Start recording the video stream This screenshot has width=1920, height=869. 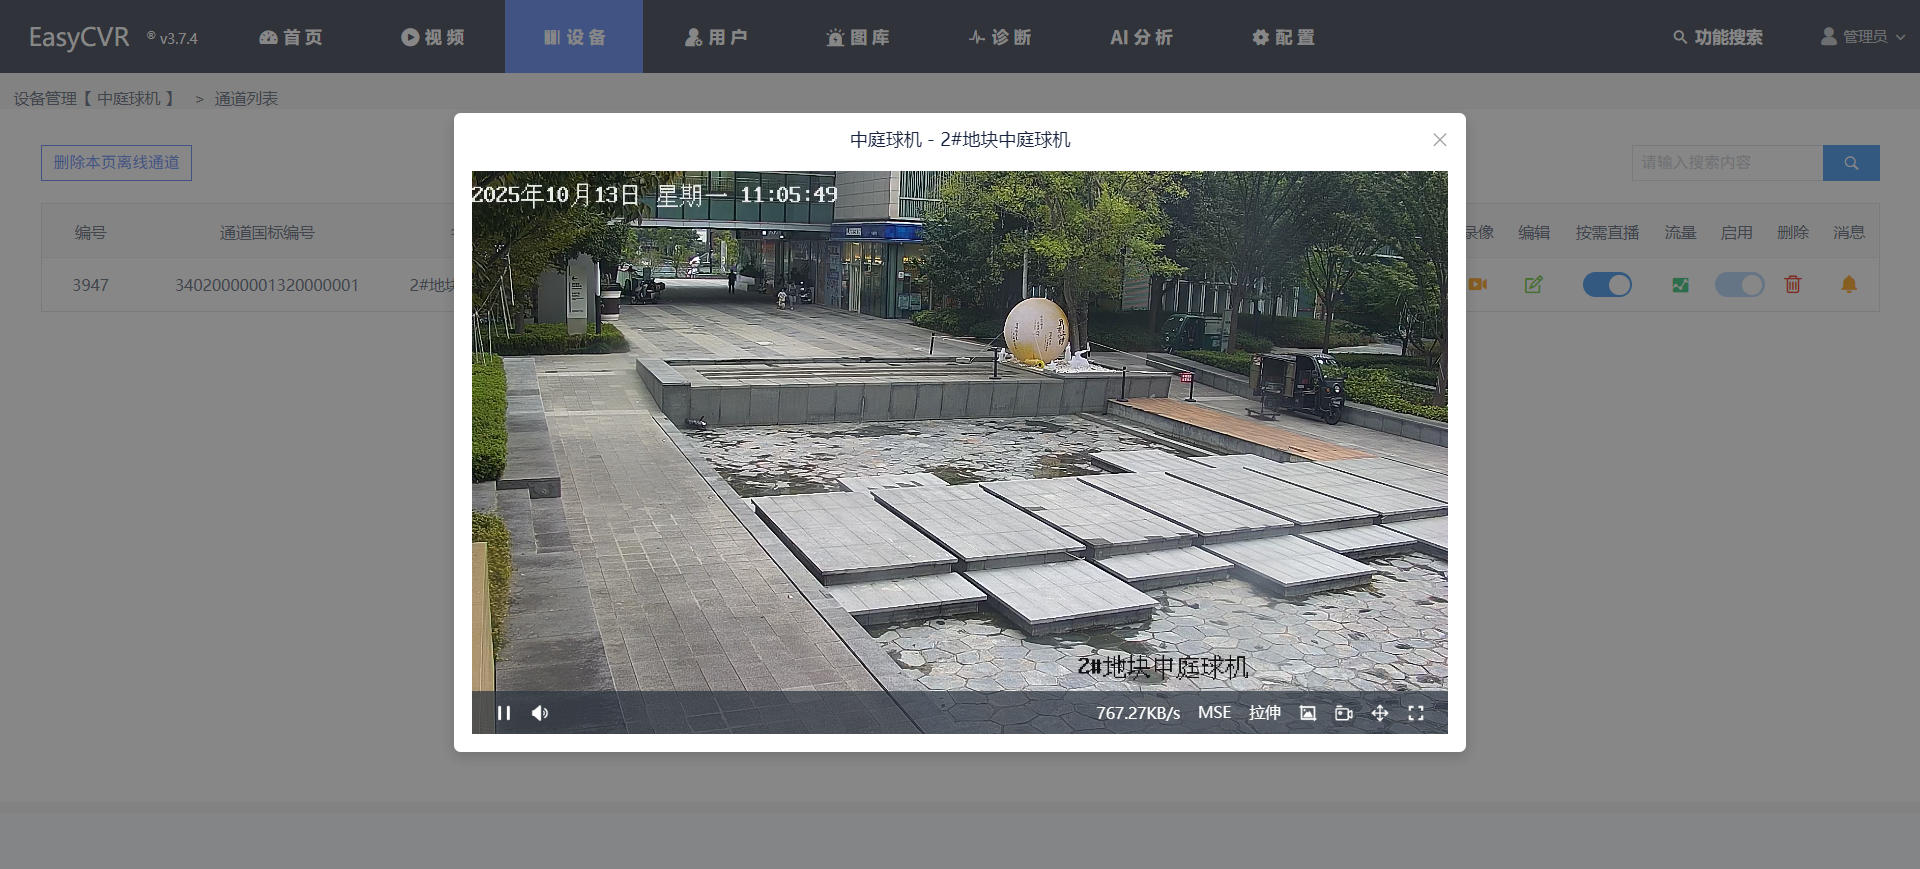pos(1343,713)
